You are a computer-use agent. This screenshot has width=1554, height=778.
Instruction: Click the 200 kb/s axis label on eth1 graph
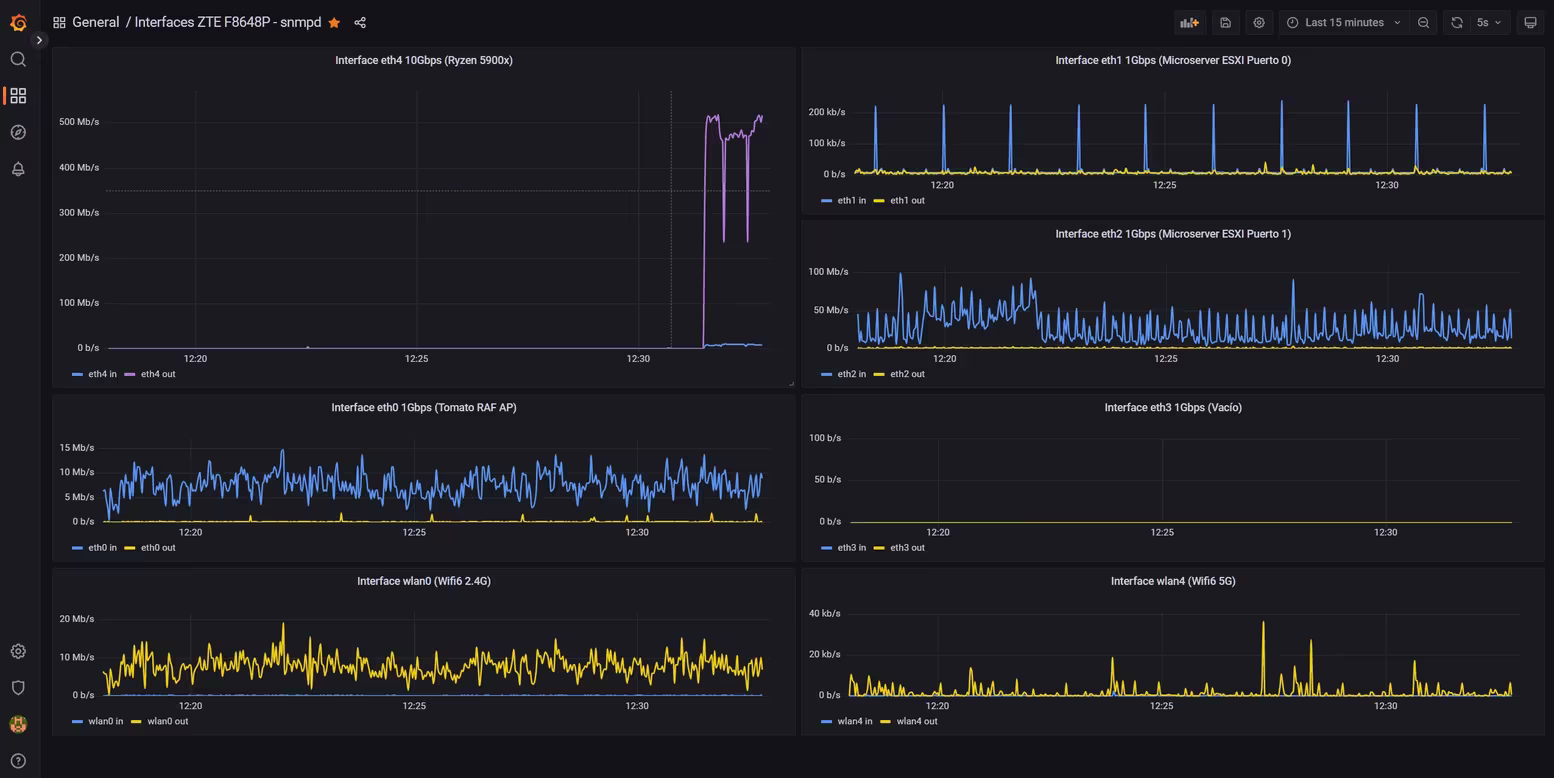pyautogui.click(x=827, y=112)
